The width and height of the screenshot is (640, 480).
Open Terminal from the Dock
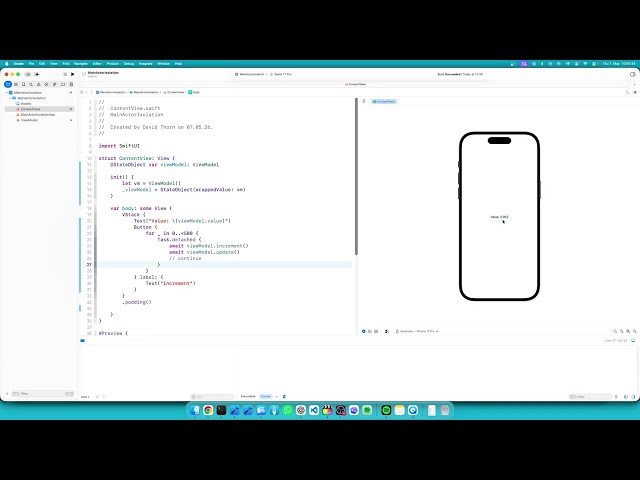pos(221,410)
